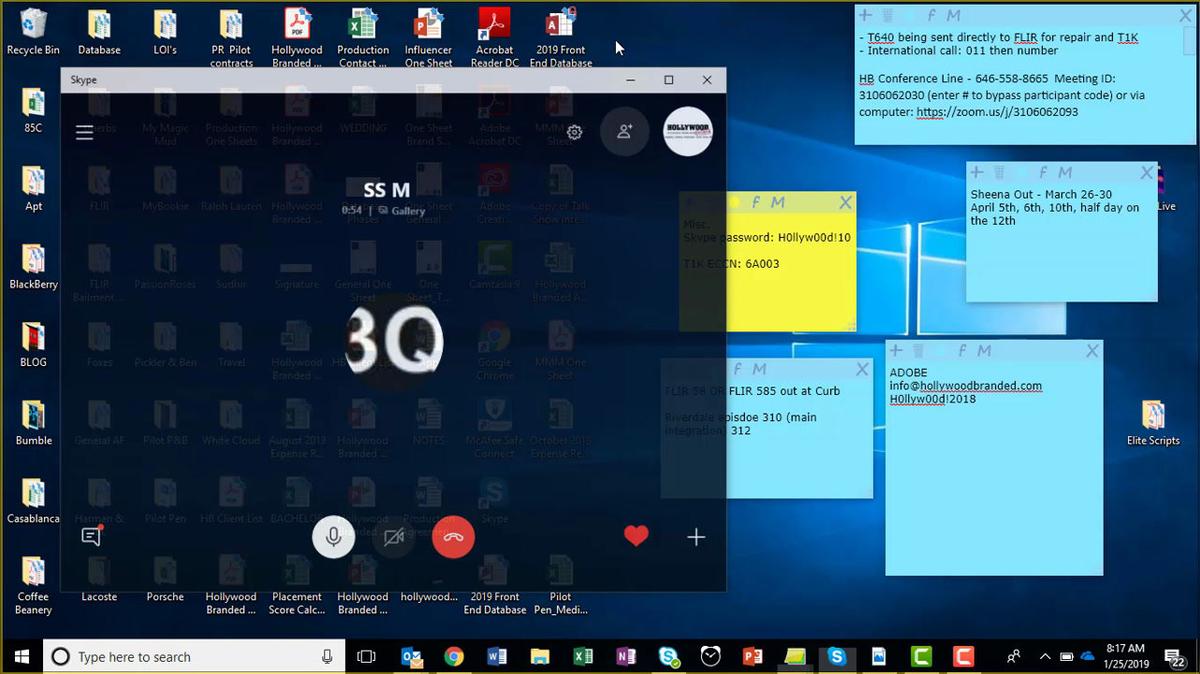Image resolution: width=1200 pixels, height=674 pixels.
Task: Open Task View on the taskbar
Action: (367, 656)
